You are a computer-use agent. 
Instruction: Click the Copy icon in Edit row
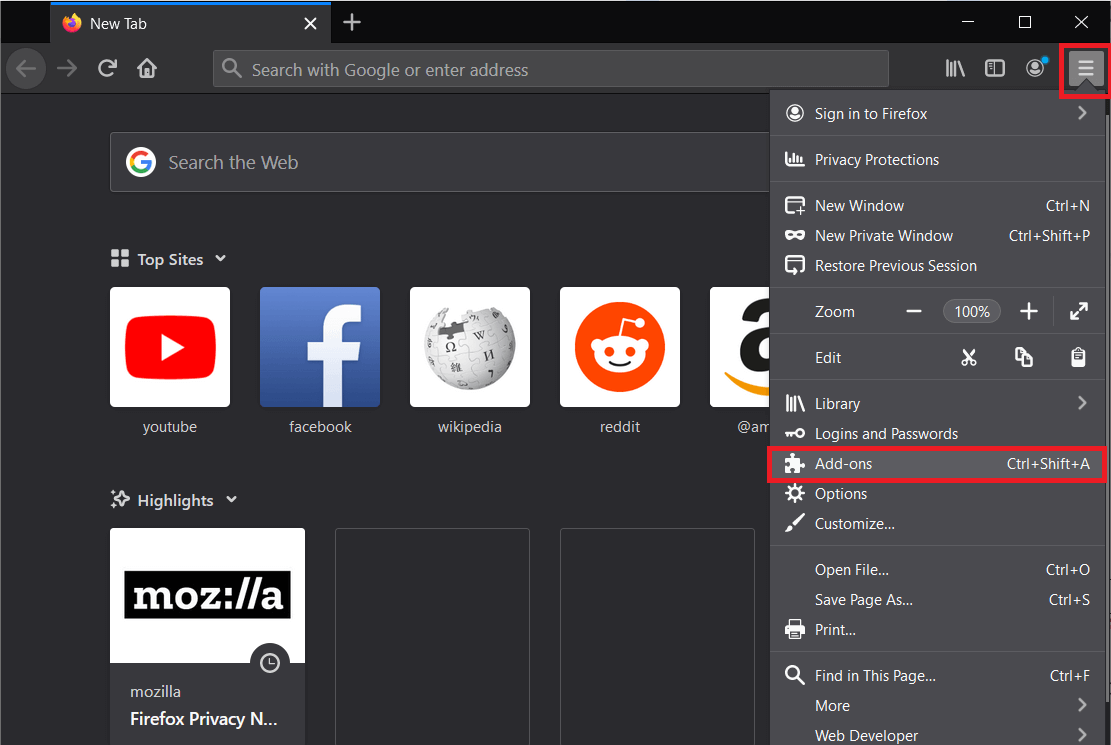point(1023,357)
